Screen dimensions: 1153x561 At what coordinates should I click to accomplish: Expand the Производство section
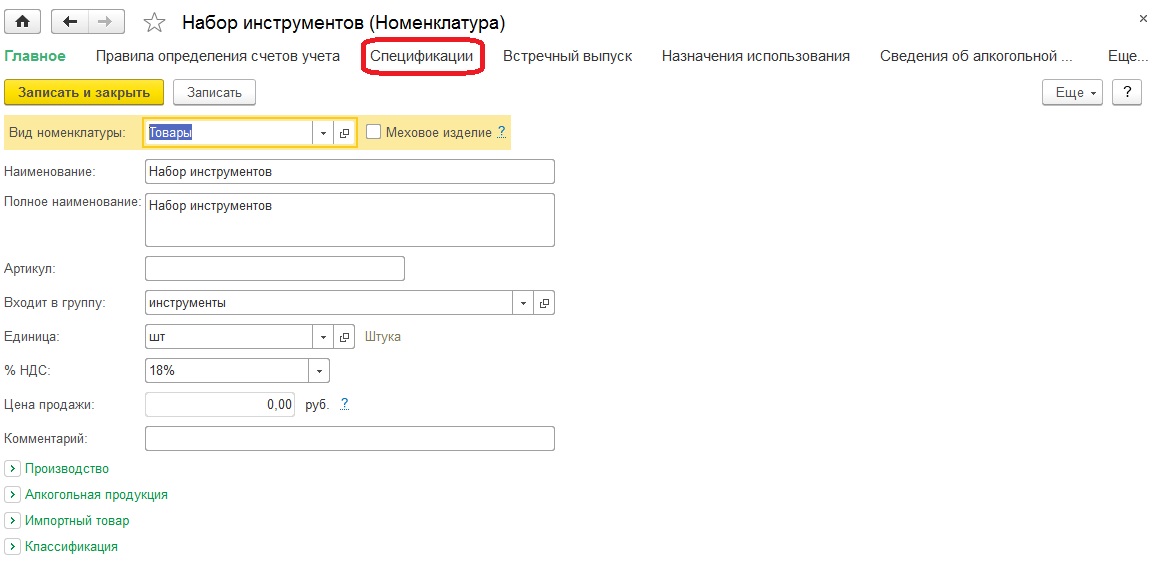pos(57,468)
